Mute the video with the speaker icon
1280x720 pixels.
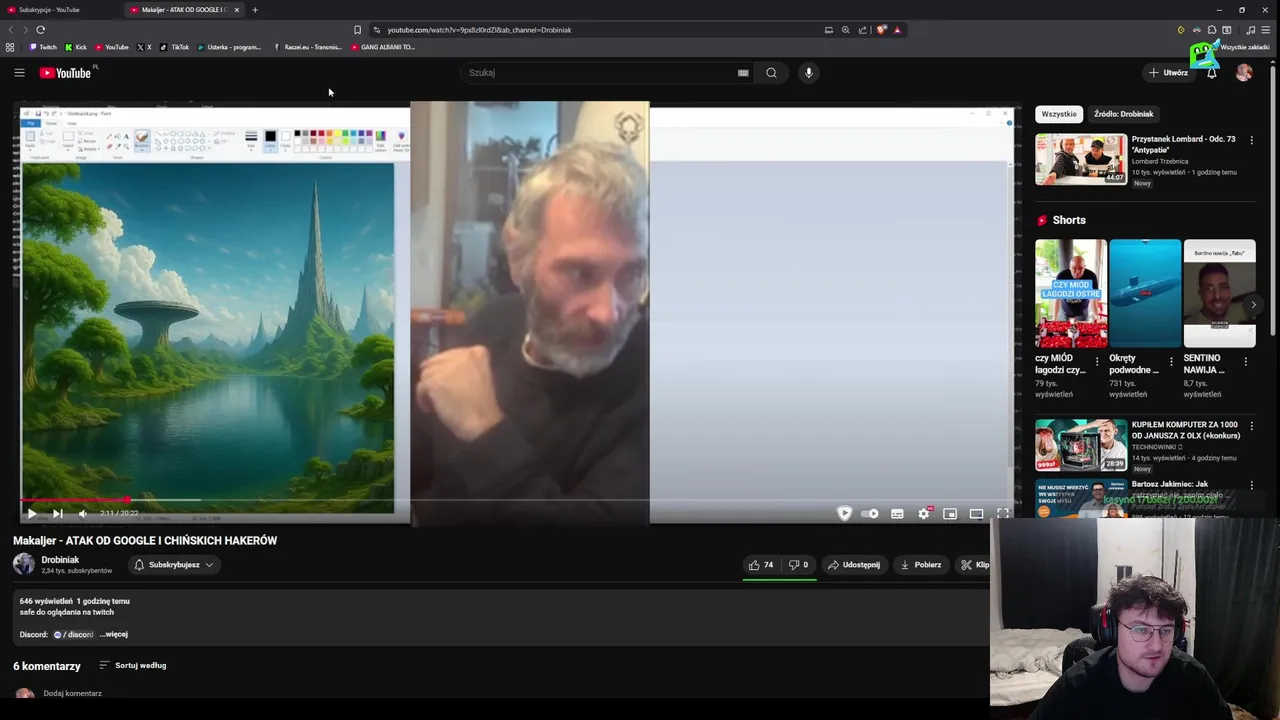pyautogui.click(x=83, y=513)
